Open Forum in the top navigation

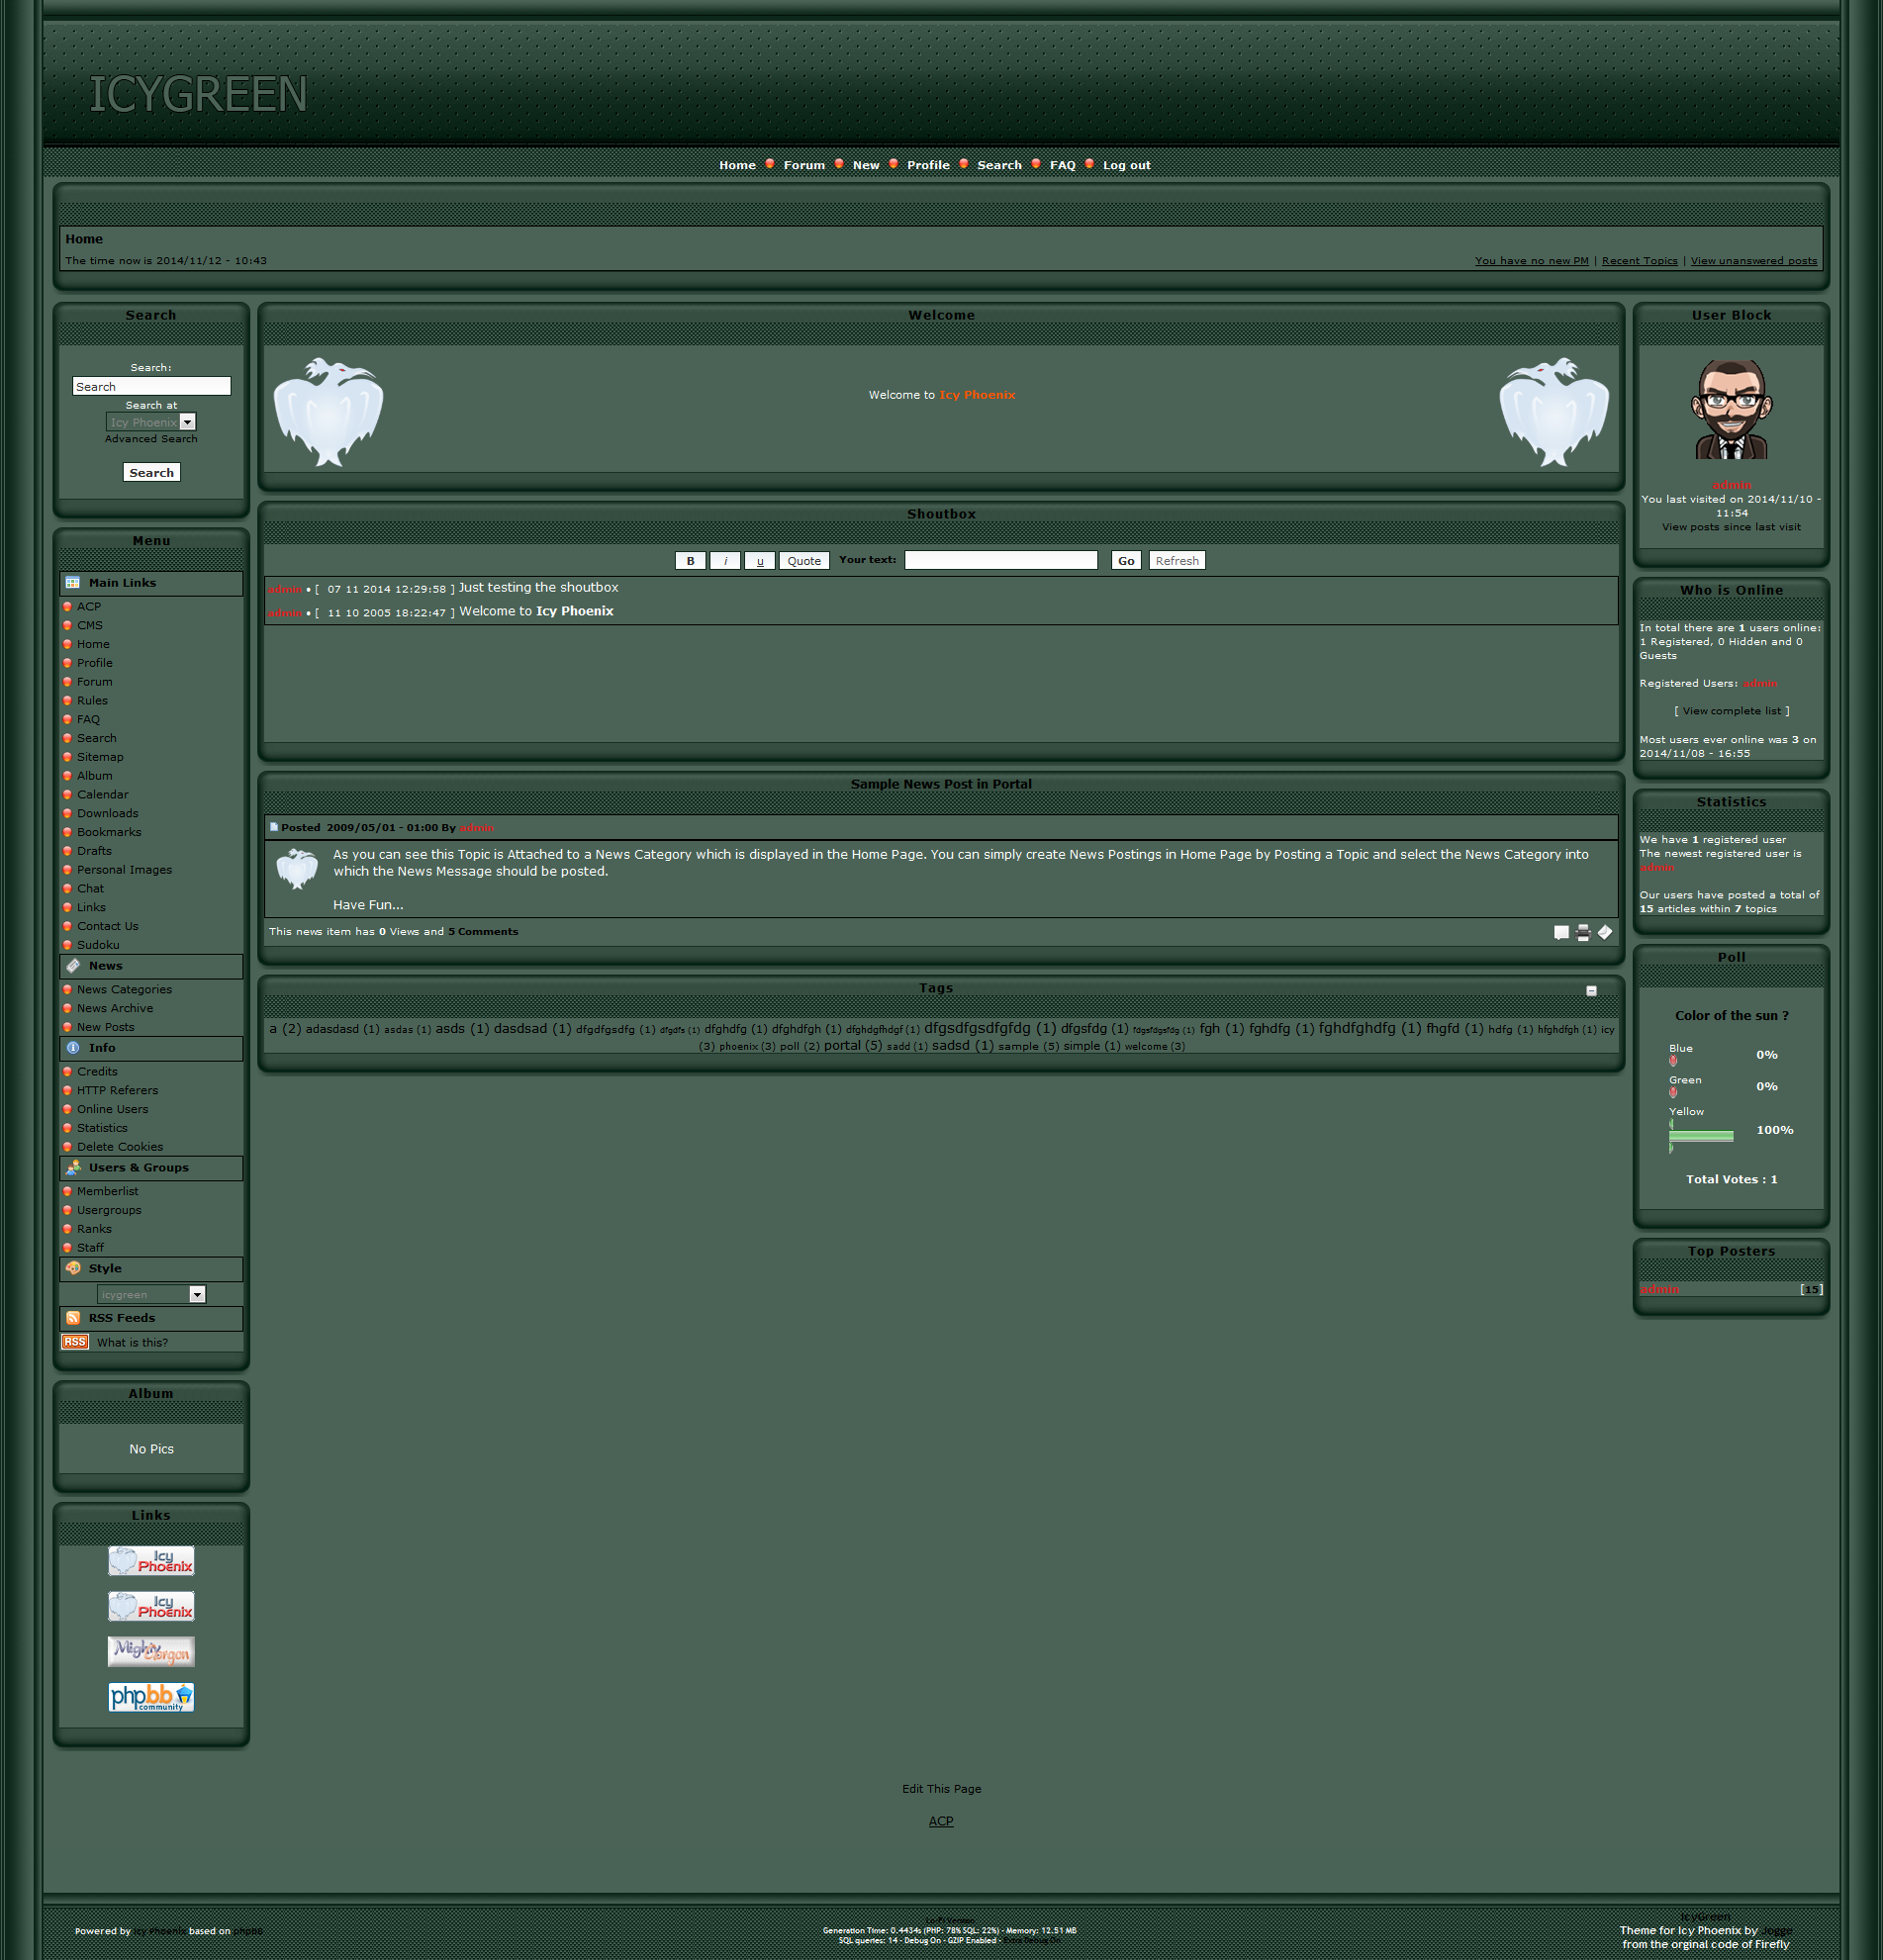click(804, 165)
